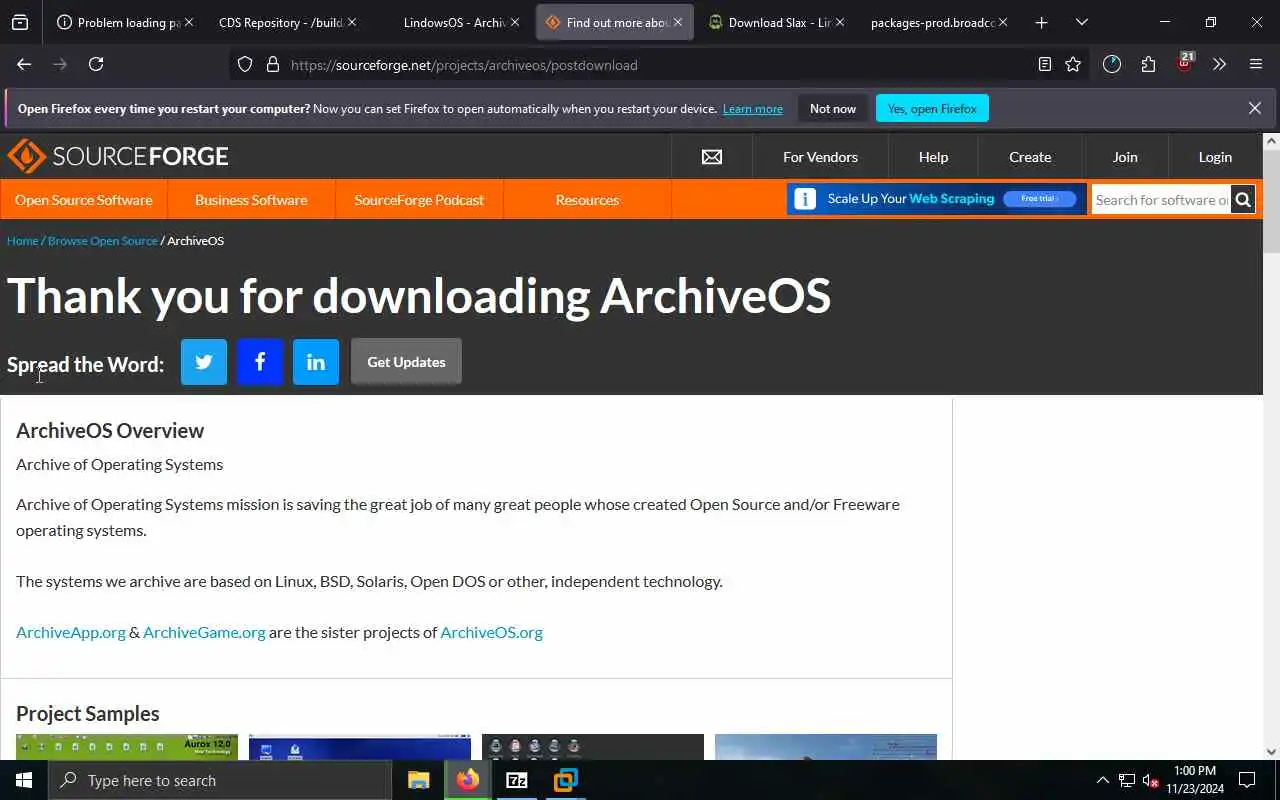Close the Firefox startup notification bar
1280x800 pixels.
1254,108
